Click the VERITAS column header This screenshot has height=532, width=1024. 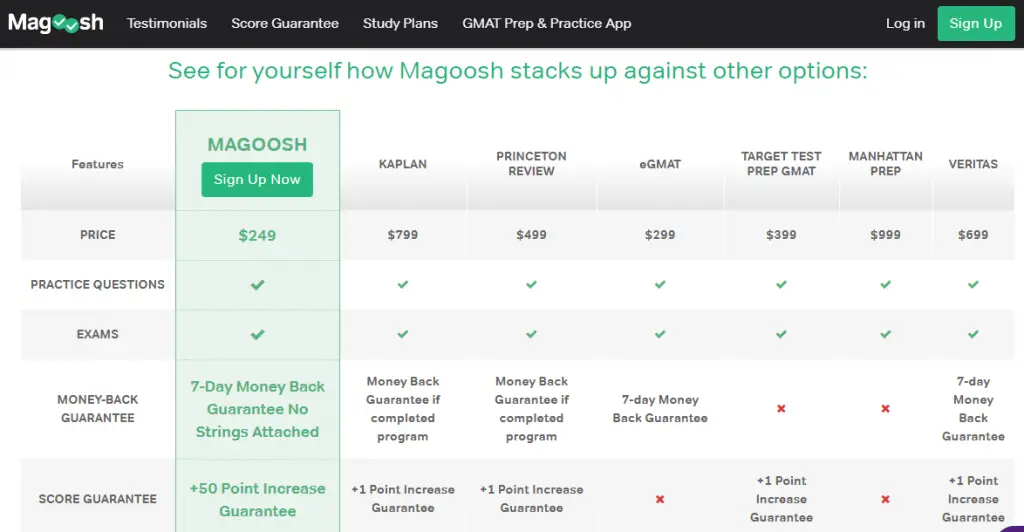pyautogui.click(x=973, y=164)
